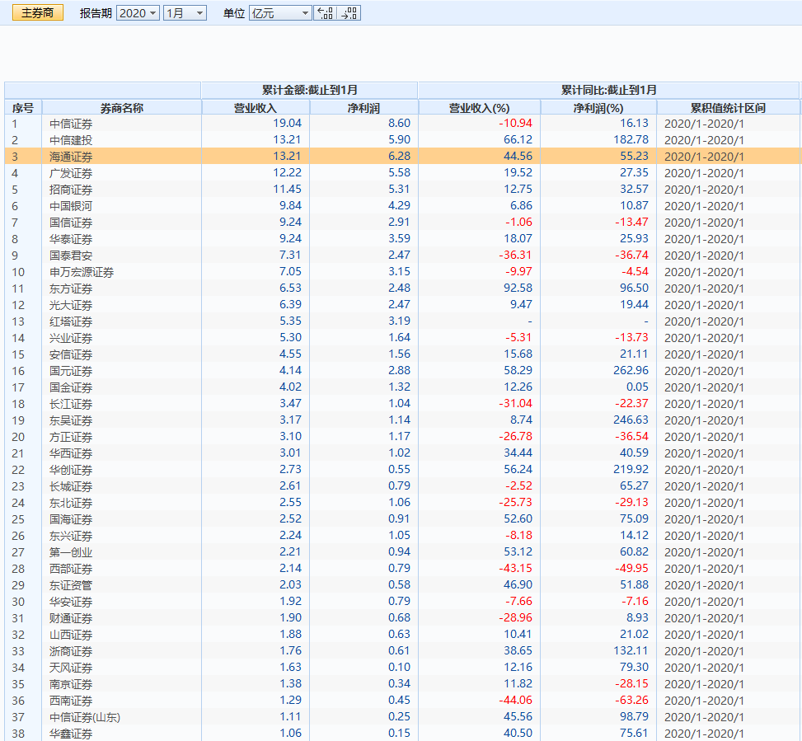Select row 招商证券
802x741 pixels.
(402, 189)
